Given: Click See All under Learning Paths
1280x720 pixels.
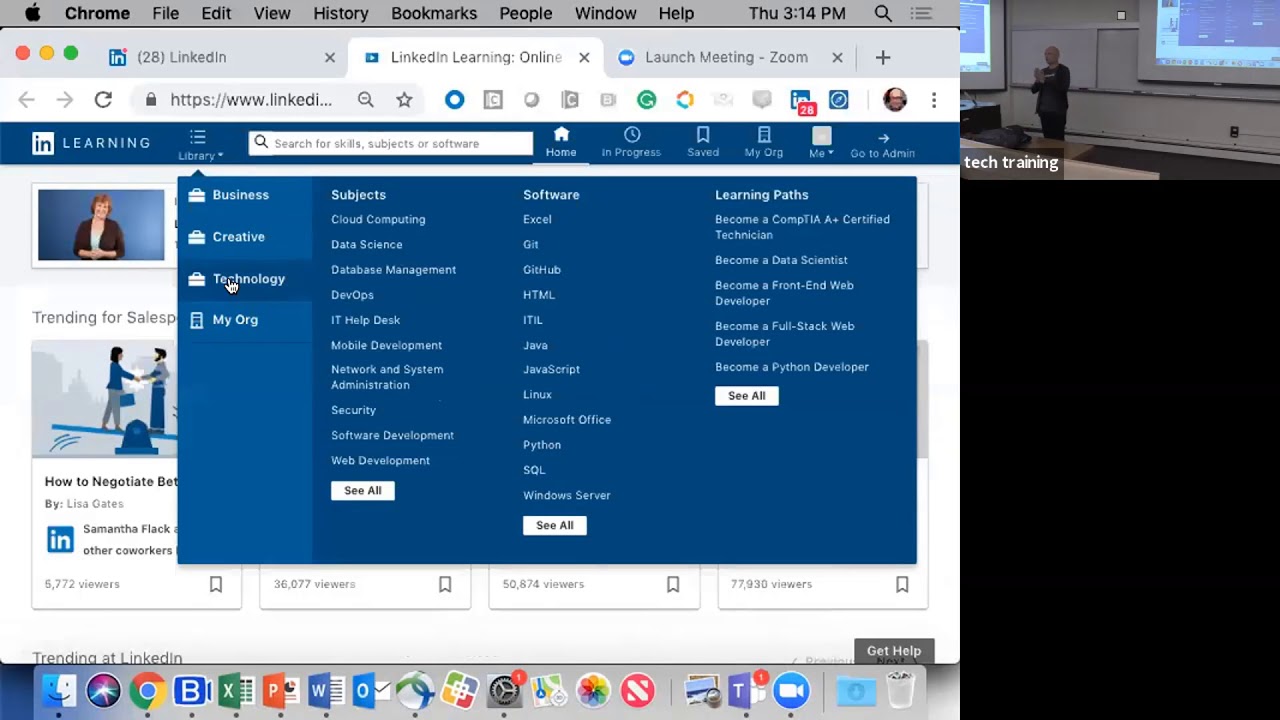Looking at the screenshot, I should [x=747, y=396].
